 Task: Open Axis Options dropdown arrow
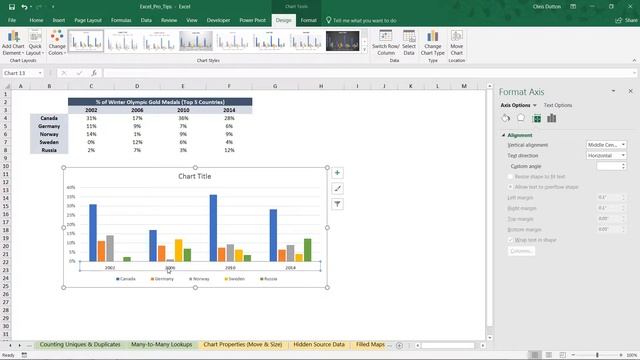pyautogui.click(x=535, y=105)
